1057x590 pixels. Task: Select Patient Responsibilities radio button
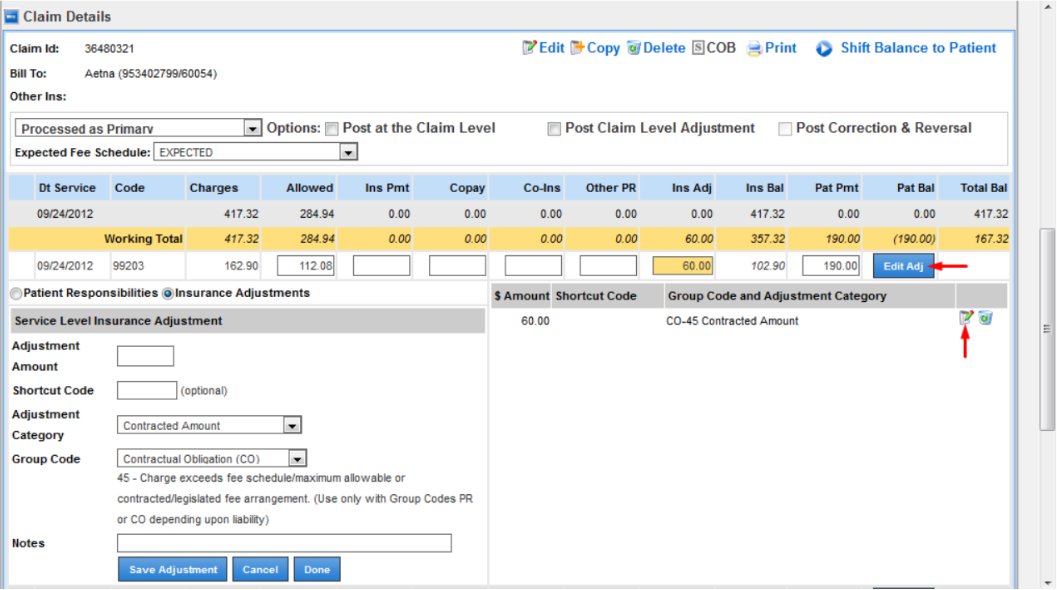coord(16,294)
